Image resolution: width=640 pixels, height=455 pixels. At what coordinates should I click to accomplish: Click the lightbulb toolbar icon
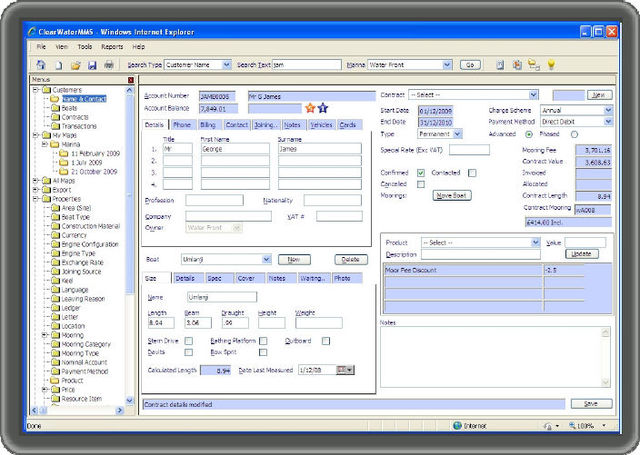[x=551, y=64]
